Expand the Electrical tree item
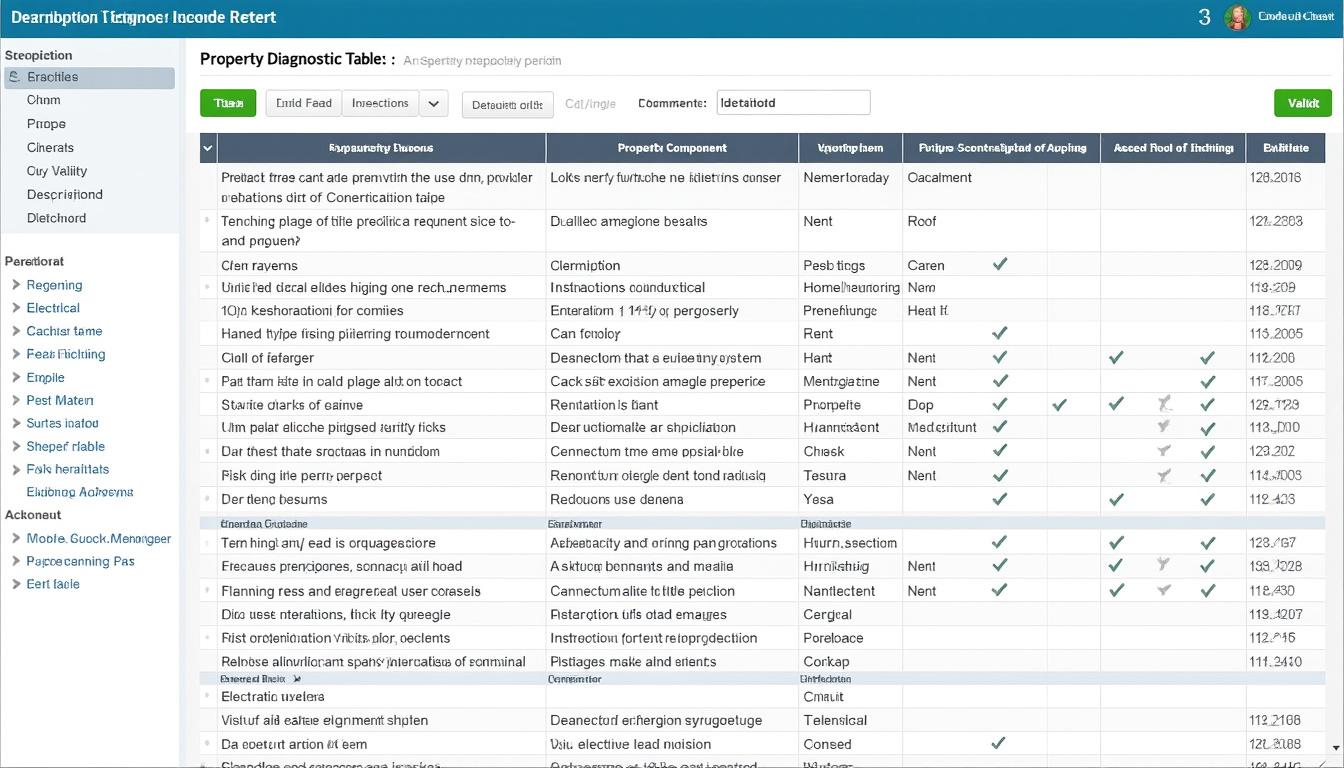The height and width of the screenshot is (768, 1344). 16,308
